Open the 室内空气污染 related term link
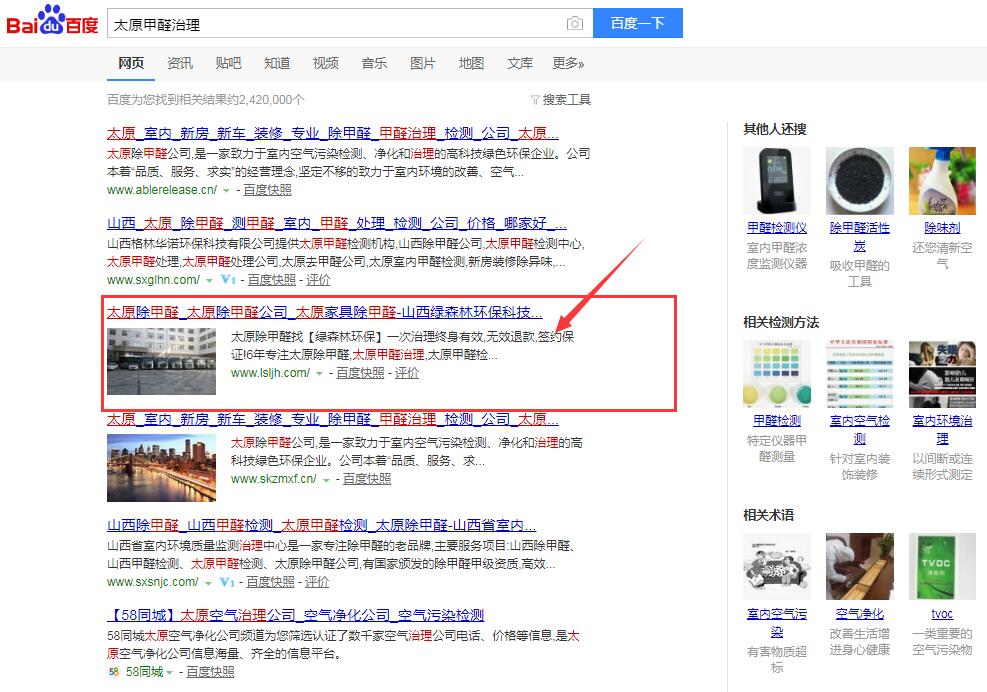The width and height of the screenshot is (987, 692). pos(776,622)
